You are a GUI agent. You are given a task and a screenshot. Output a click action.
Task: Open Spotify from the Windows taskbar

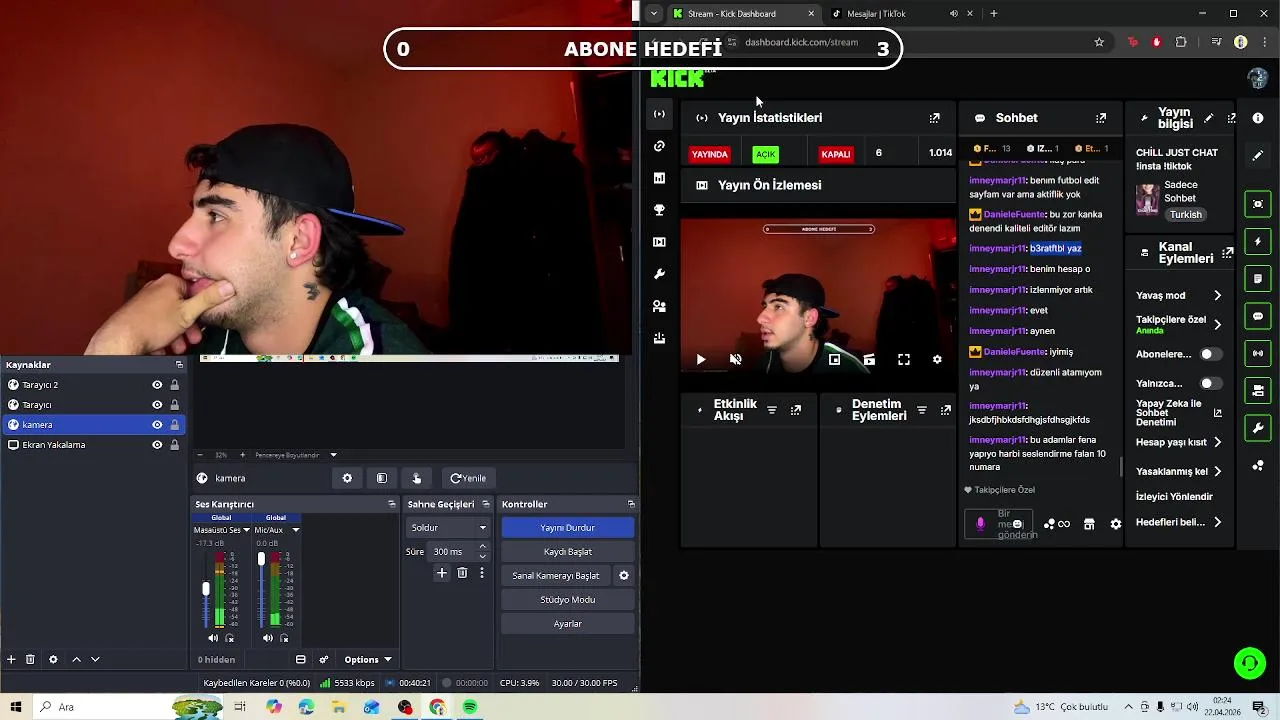[x=470, y=707]
